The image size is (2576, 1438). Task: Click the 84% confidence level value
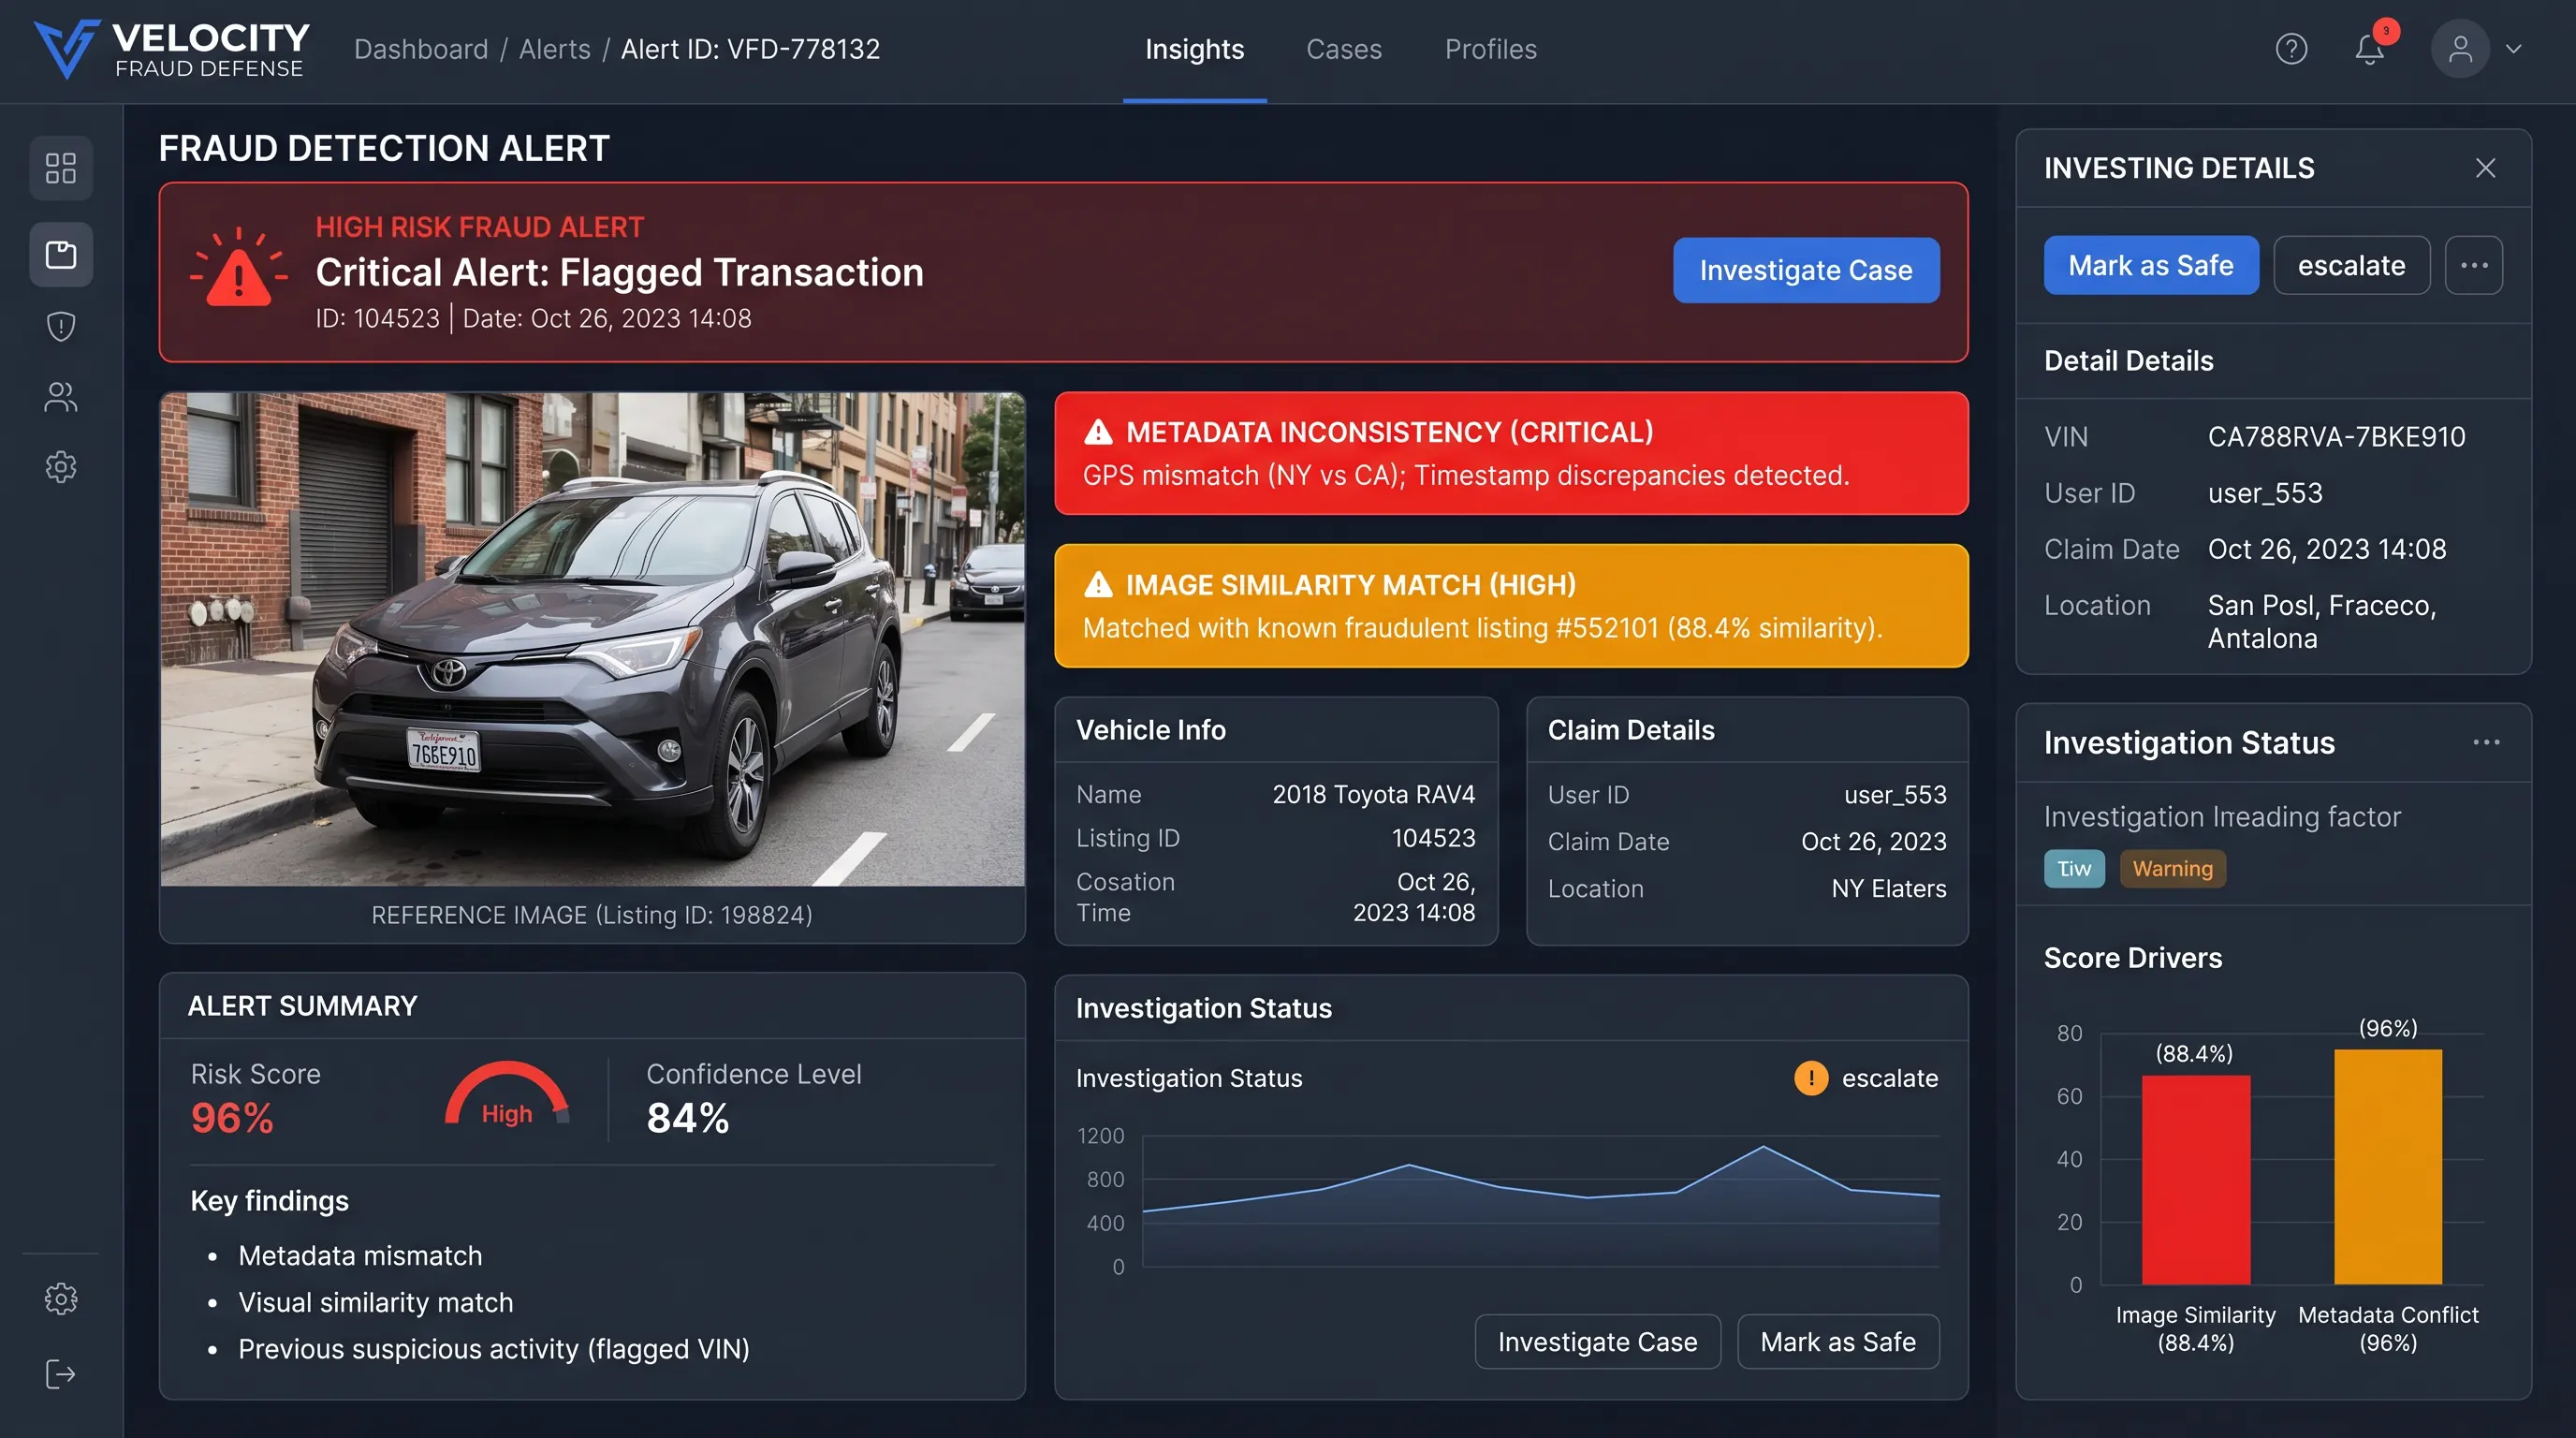688,1118
